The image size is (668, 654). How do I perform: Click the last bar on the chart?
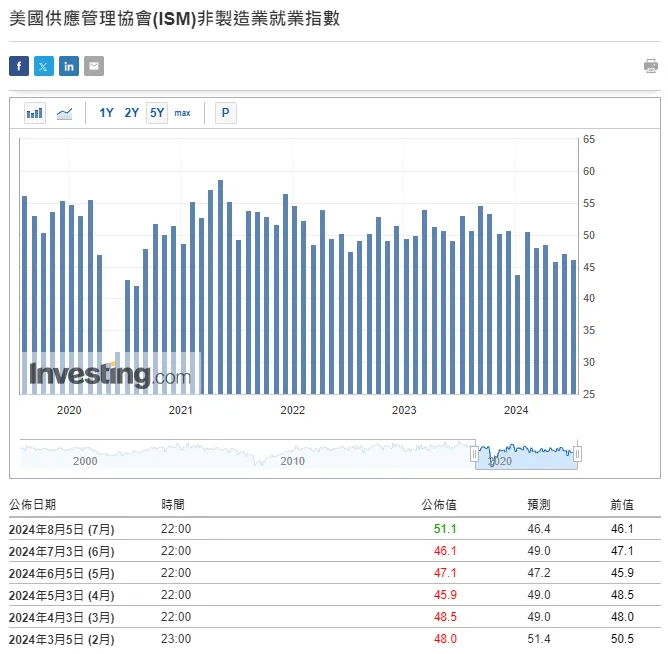click(573, 327)
